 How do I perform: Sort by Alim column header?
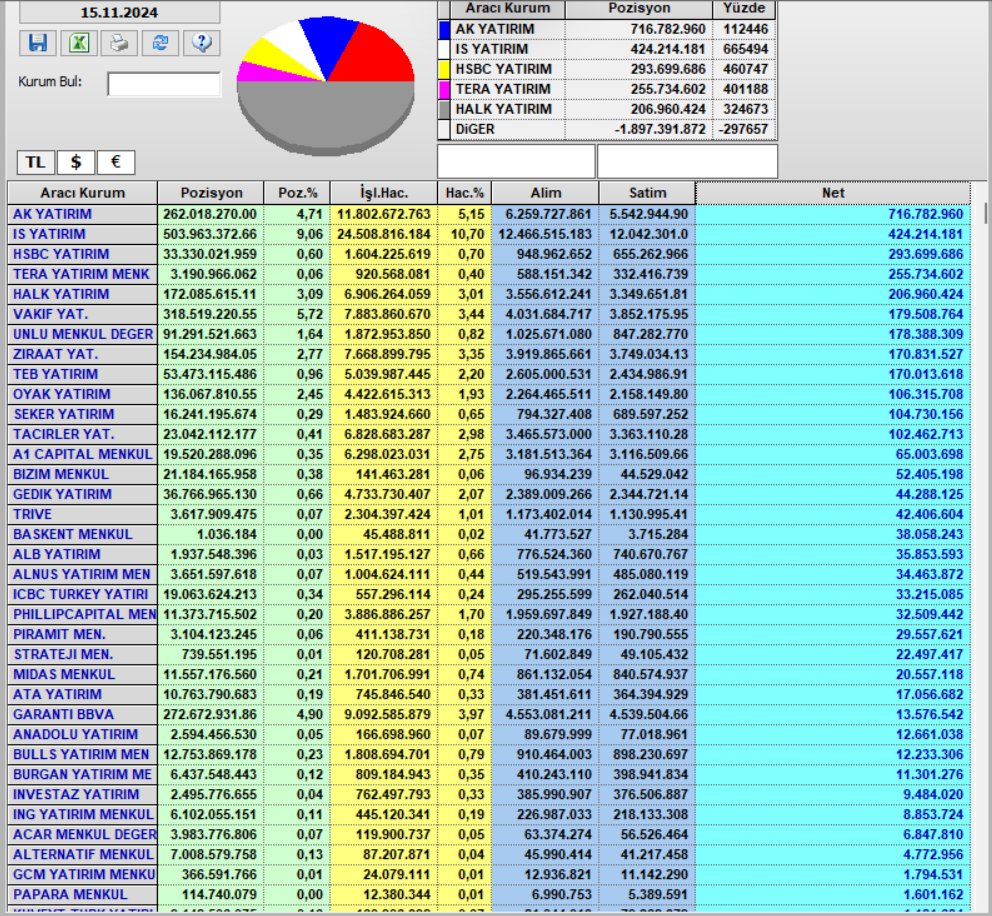coord(545,193)
